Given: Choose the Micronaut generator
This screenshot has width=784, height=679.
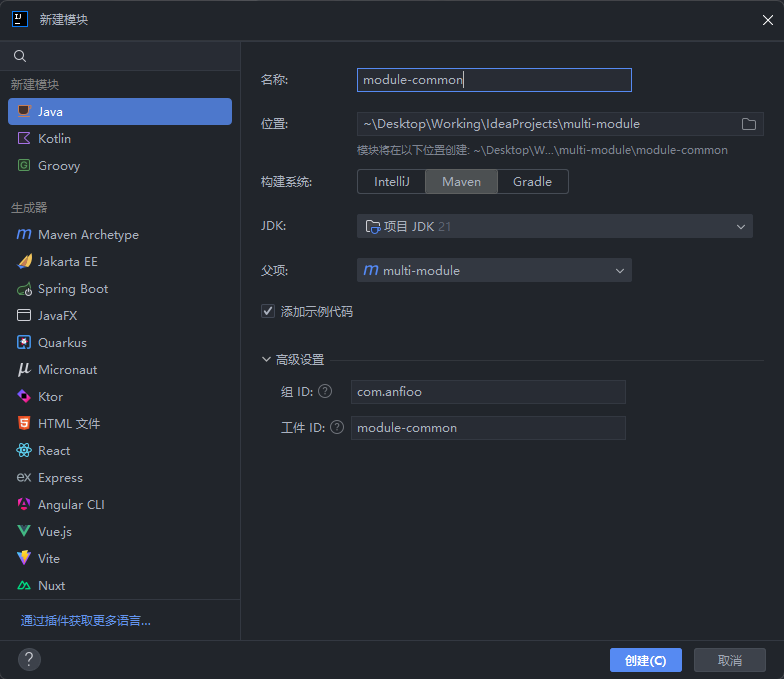Looking at the screenshot, I should (x=120, y=370).
